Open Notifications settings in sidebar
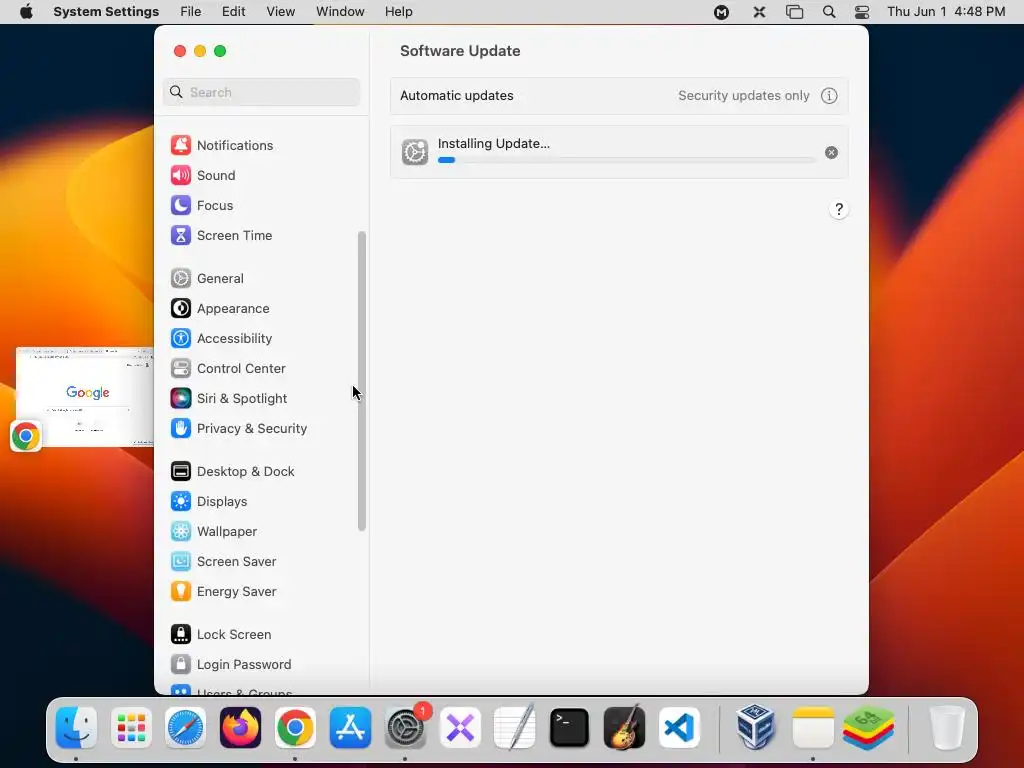The image size is (1024, 768). tap(222, 145)
